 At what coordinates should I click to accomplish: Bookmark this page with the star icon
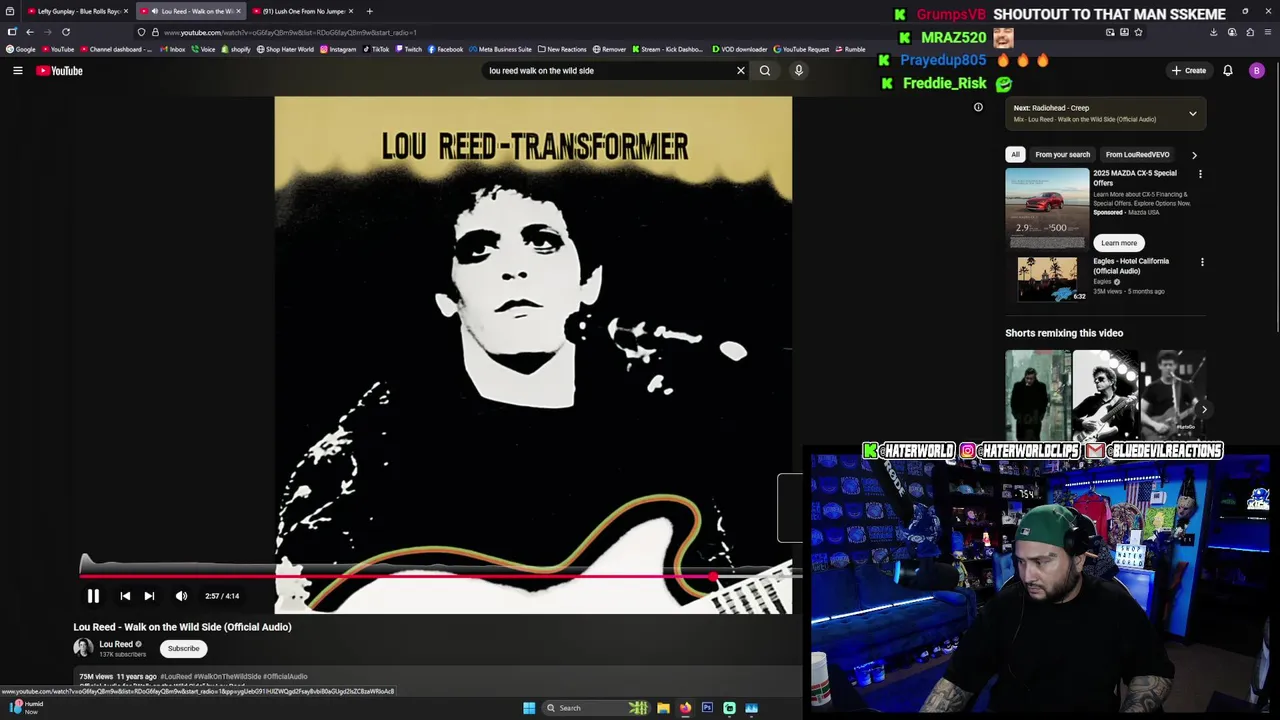coord(1138,32)
